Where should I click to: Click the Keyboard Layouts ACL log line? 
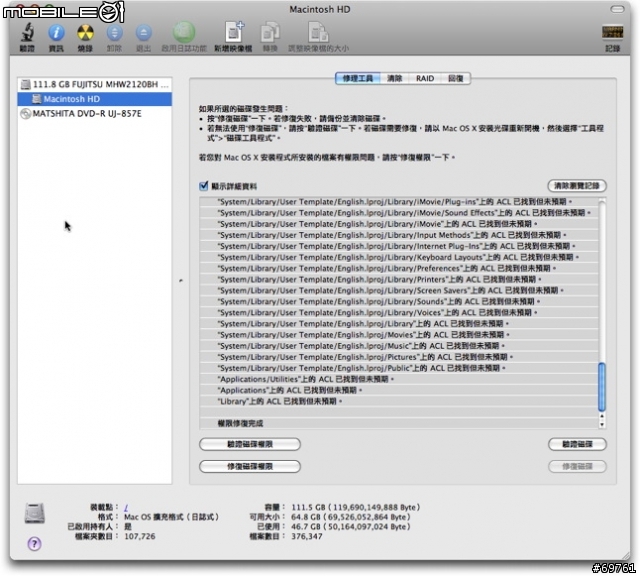[x=399, y=257]
